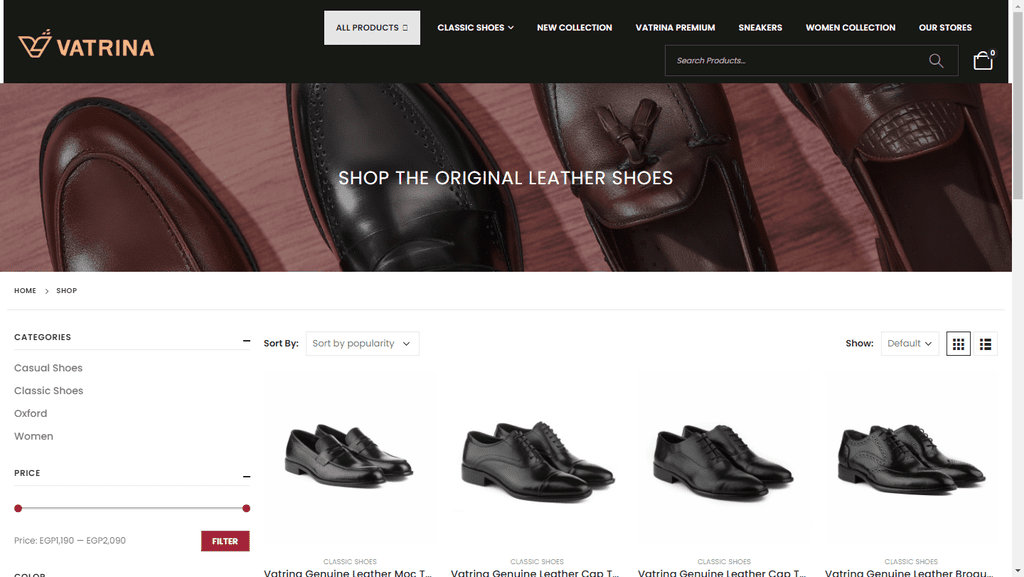Focus the Search Products input field
This screenshot has width=1024, height=577.
click(x=797, y=61)
